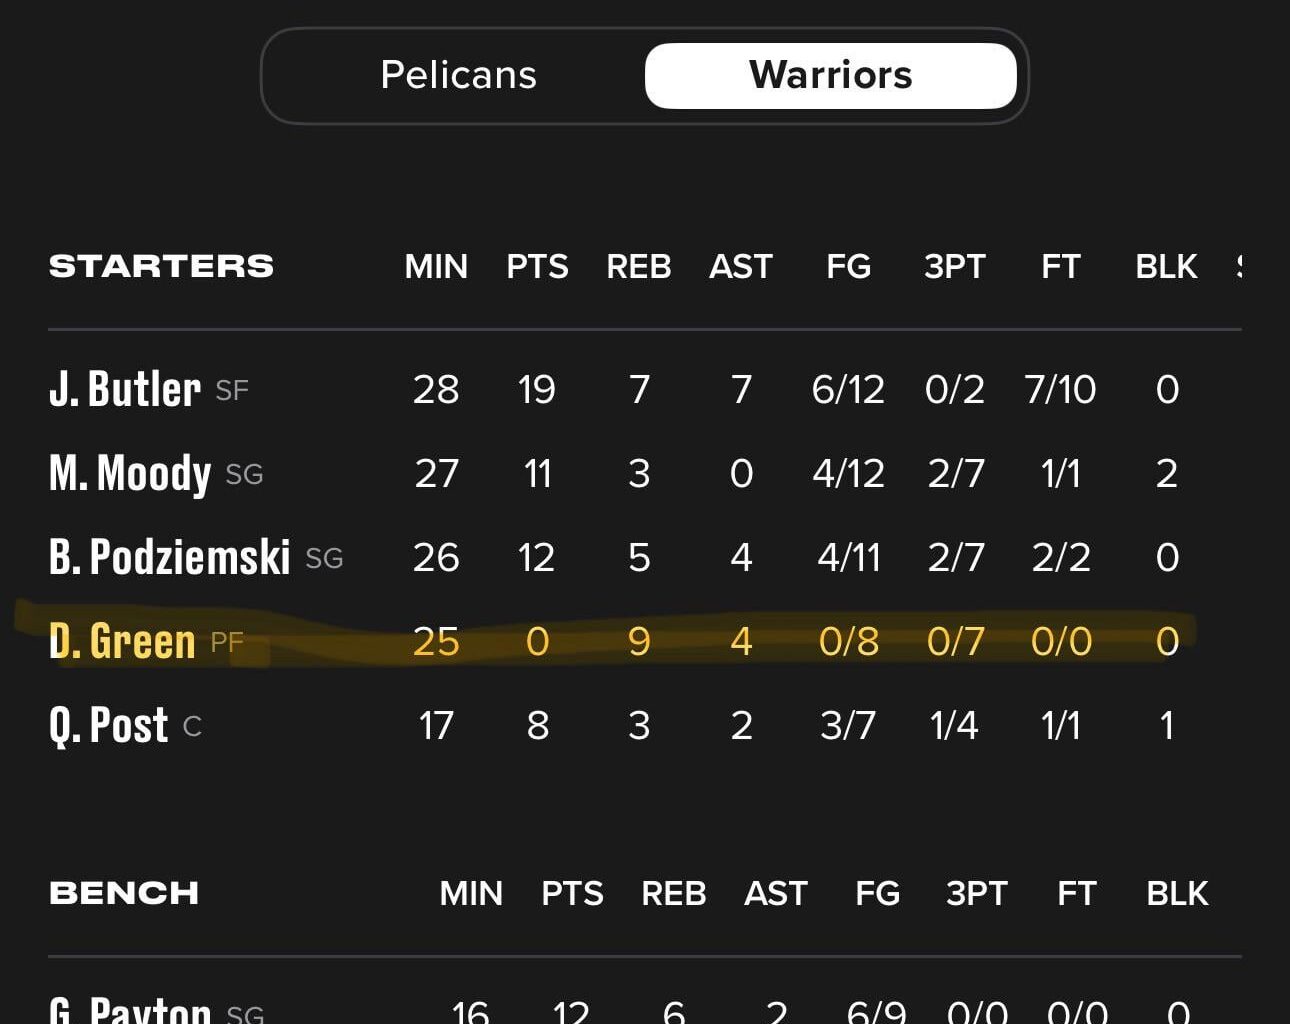Click the starters FT column header
1290x1024 pixels.
pyautogui.click(x=1061, y=267)
